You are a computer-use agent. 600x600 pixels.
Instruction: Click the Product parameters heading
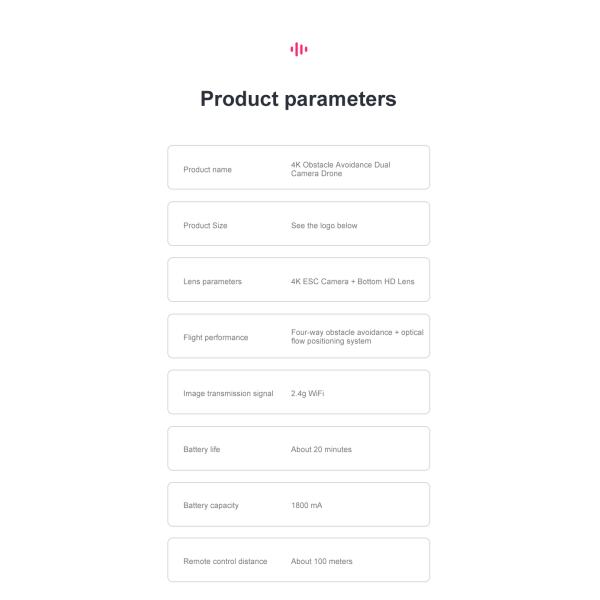pyautogui.click(x=298, y=99)
